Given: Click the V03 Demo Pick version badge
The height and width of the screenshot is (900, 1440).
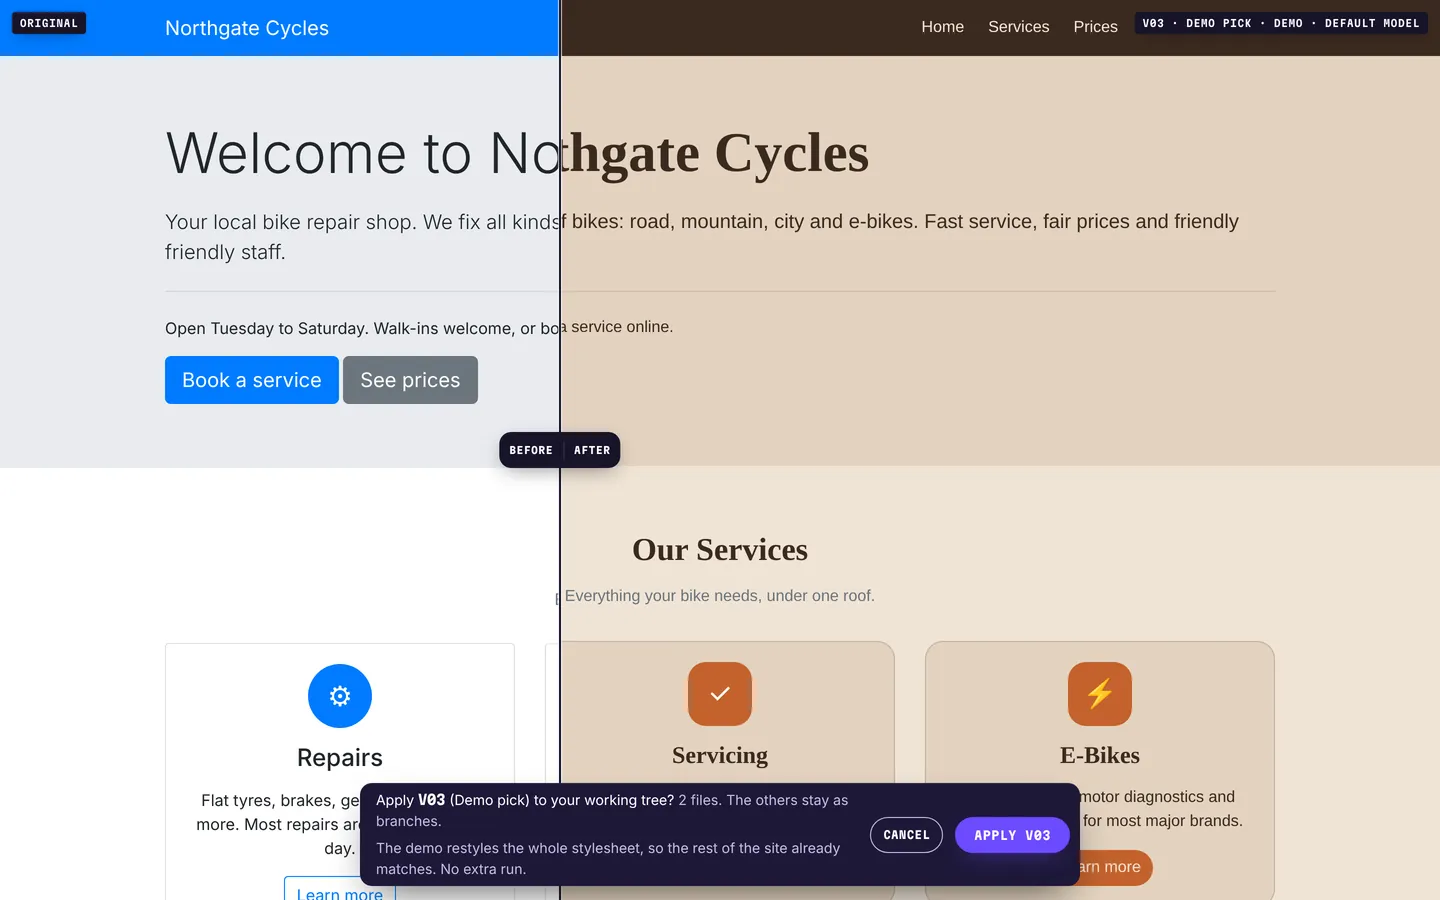Looking at the screenshot, I should 1281,23.
